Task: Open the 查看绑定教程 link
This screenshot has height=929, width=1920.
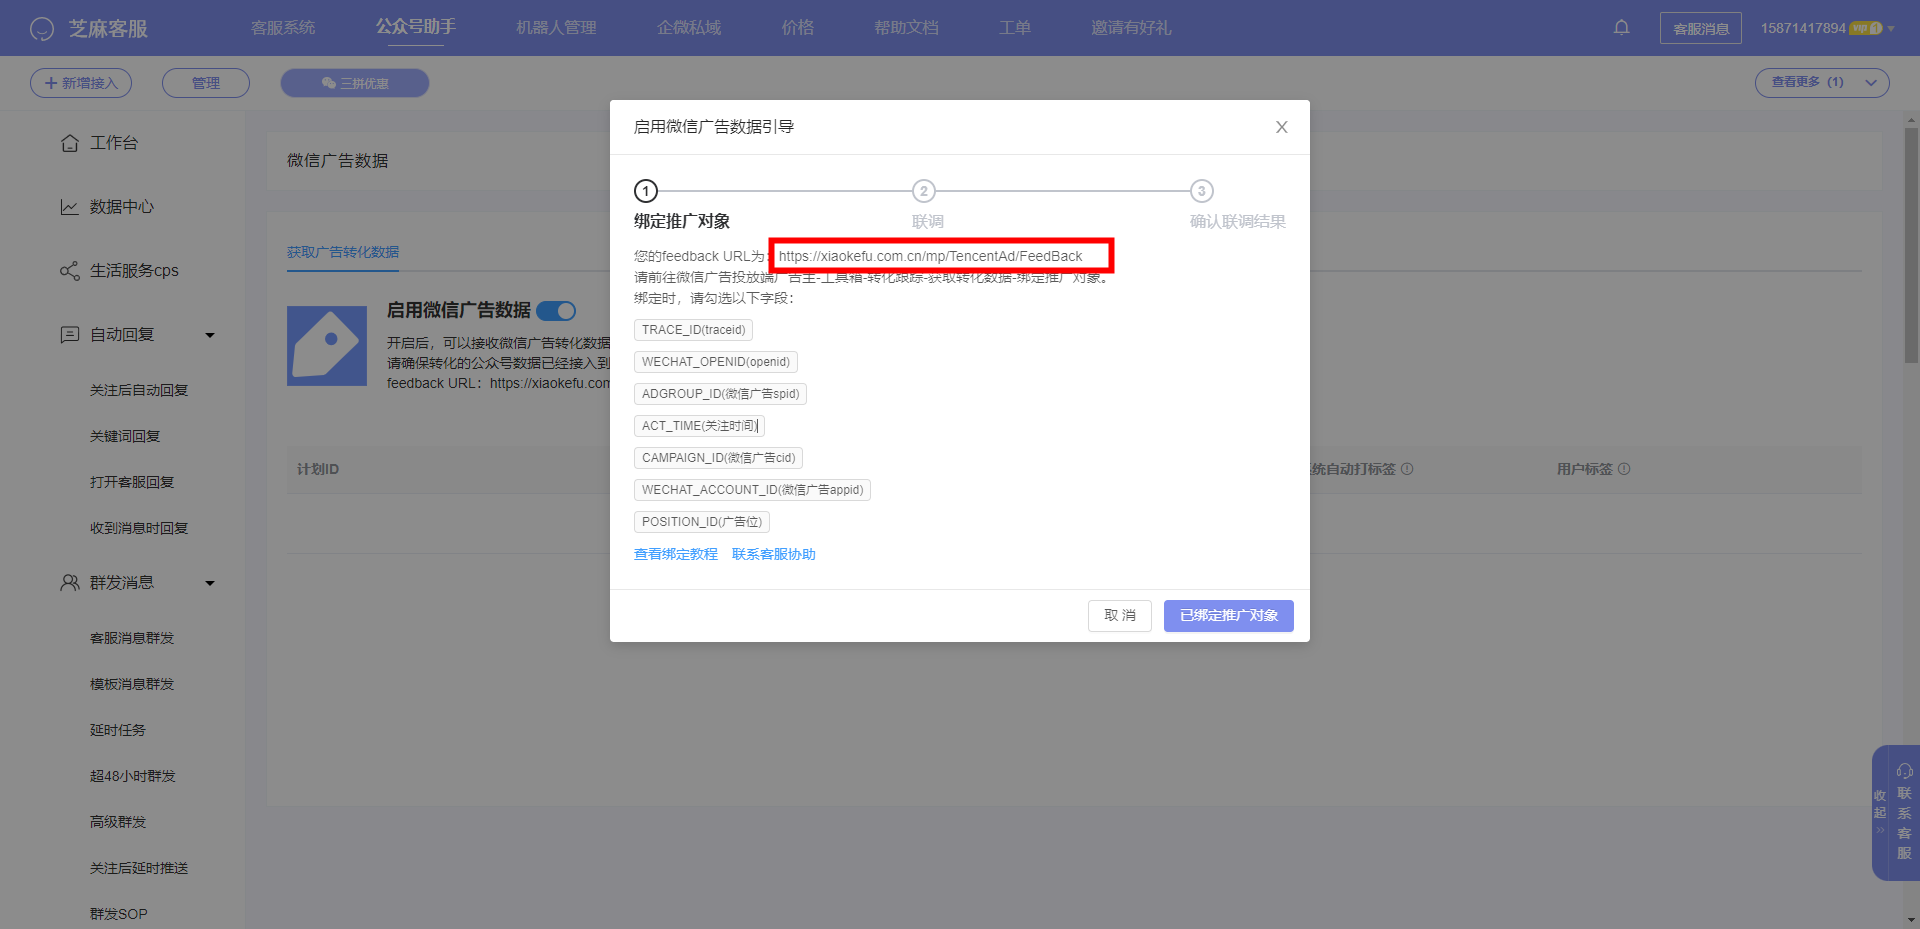Action: coord(676,554)
